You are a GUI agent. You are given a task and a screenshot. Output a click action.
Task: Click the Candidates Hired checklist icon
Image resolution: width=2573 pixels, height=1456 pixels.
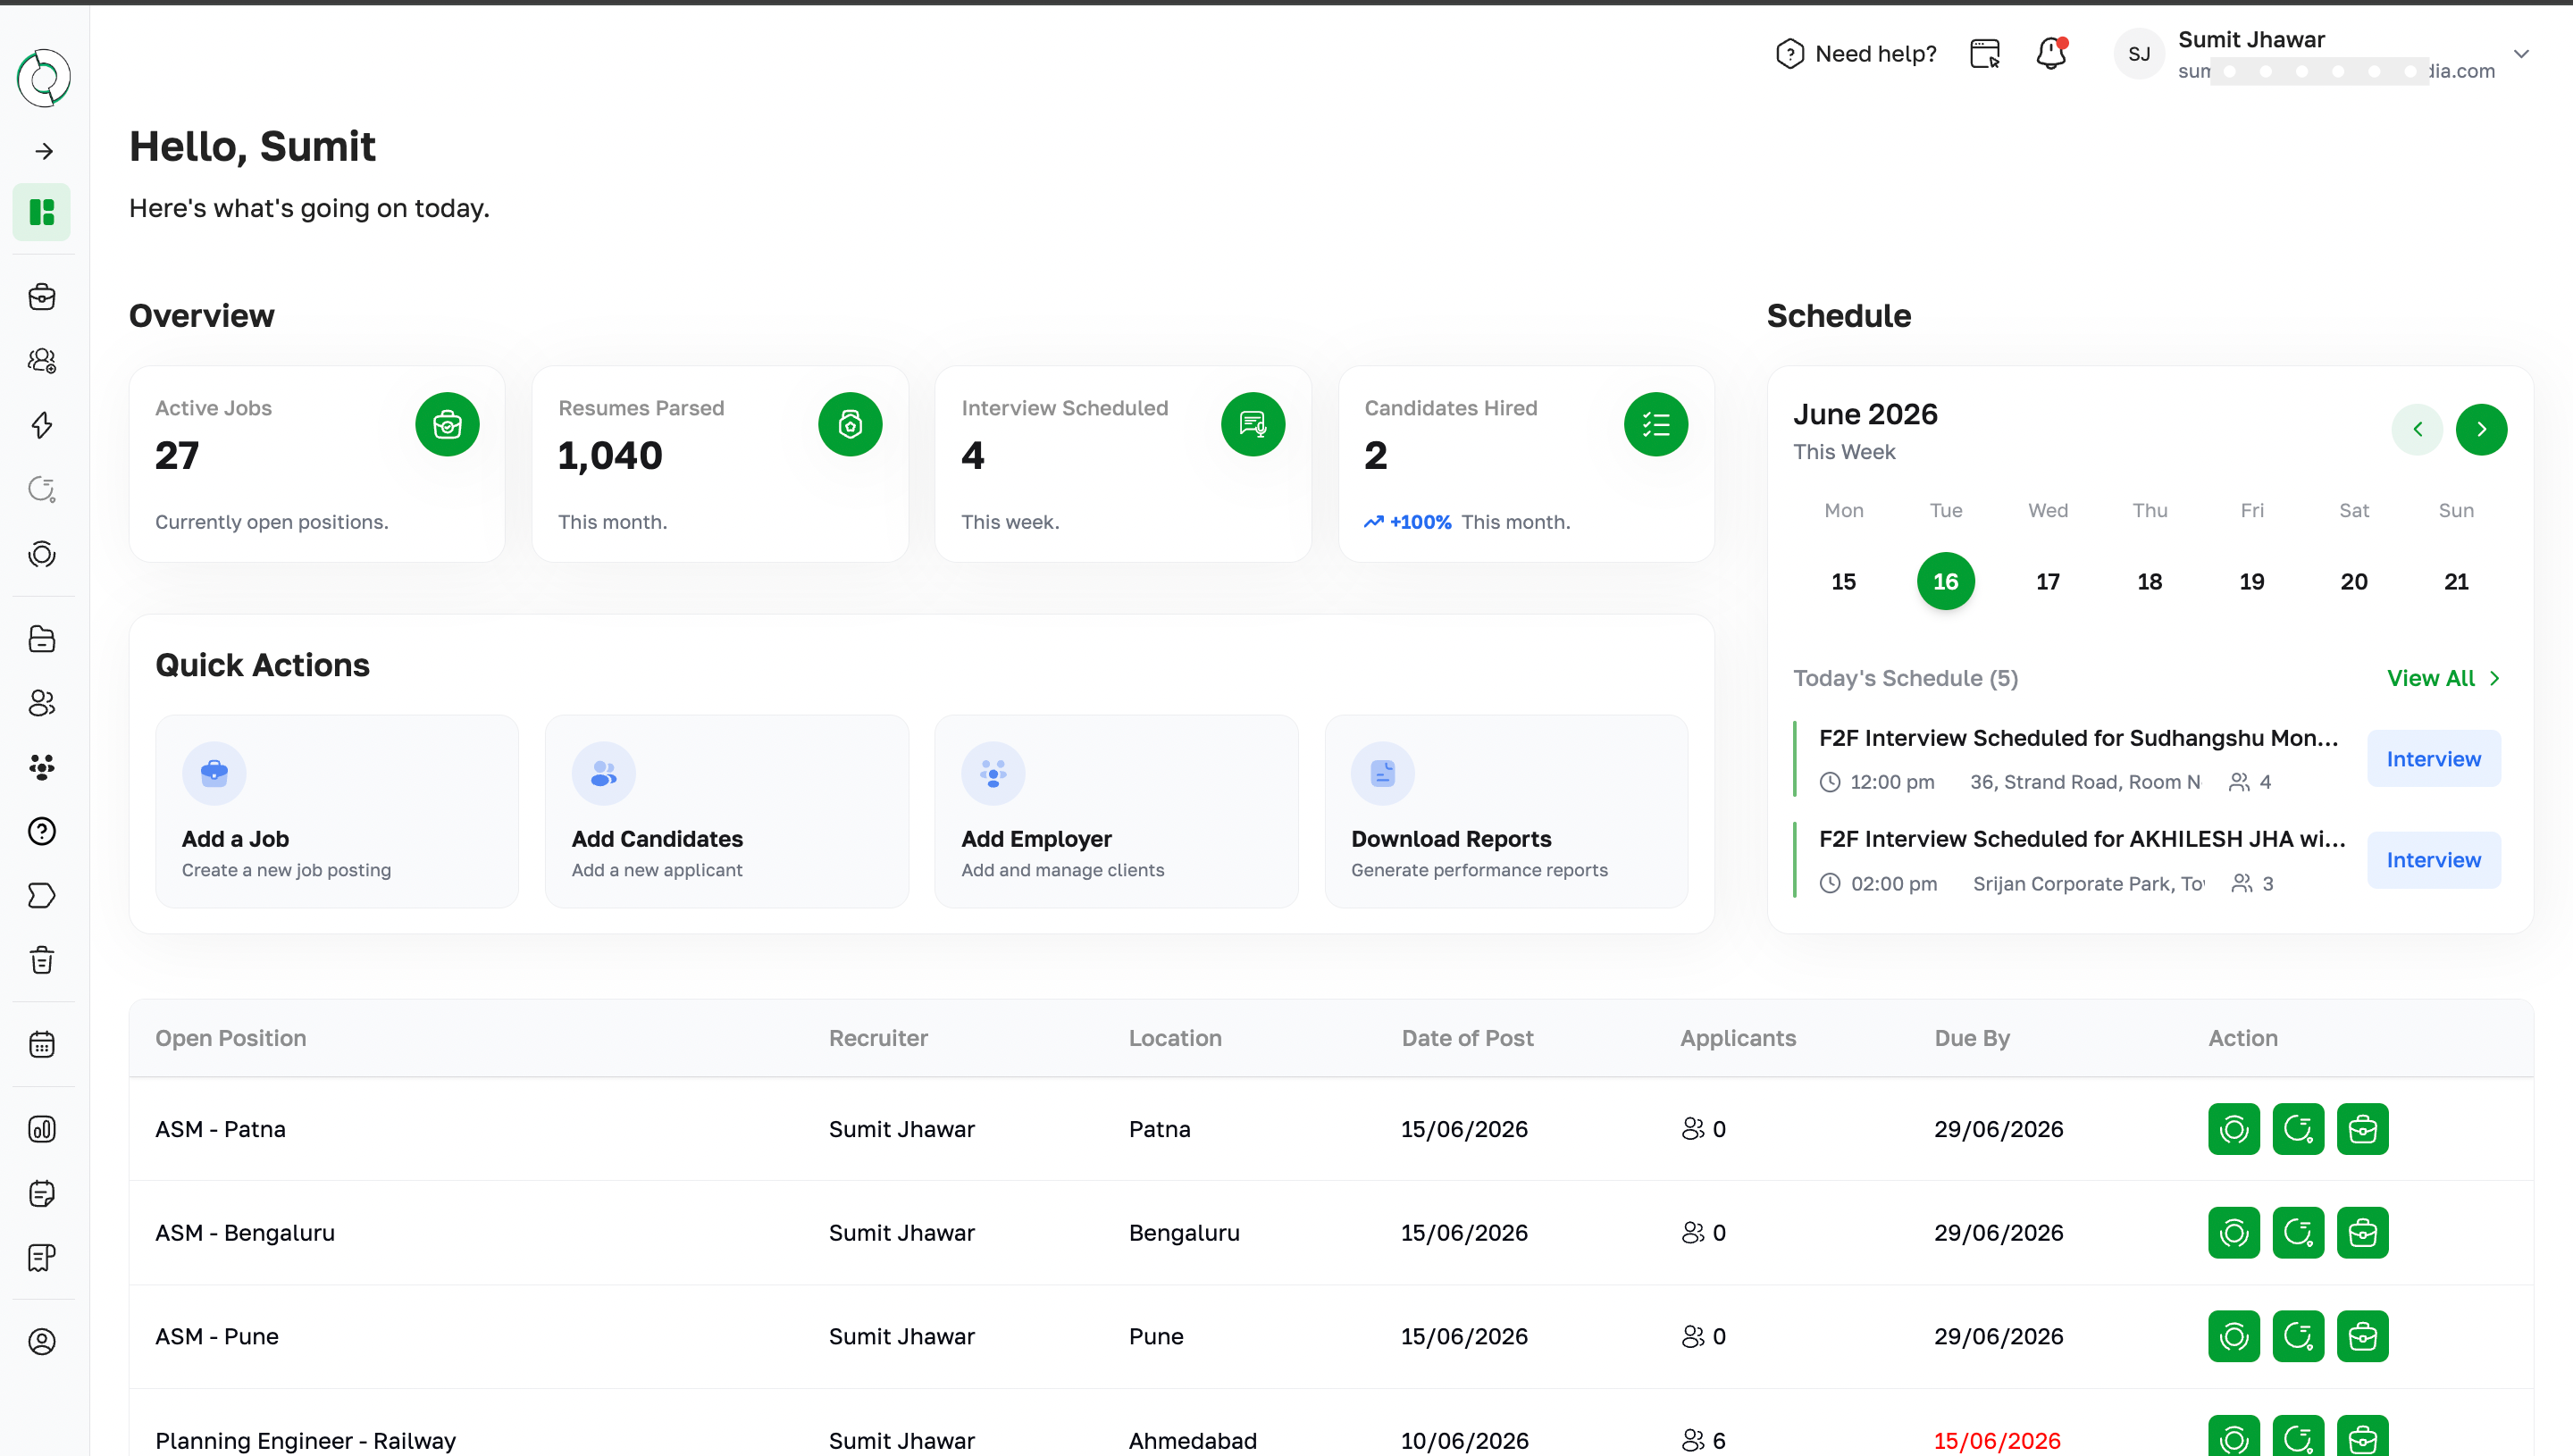(1656, 424)
